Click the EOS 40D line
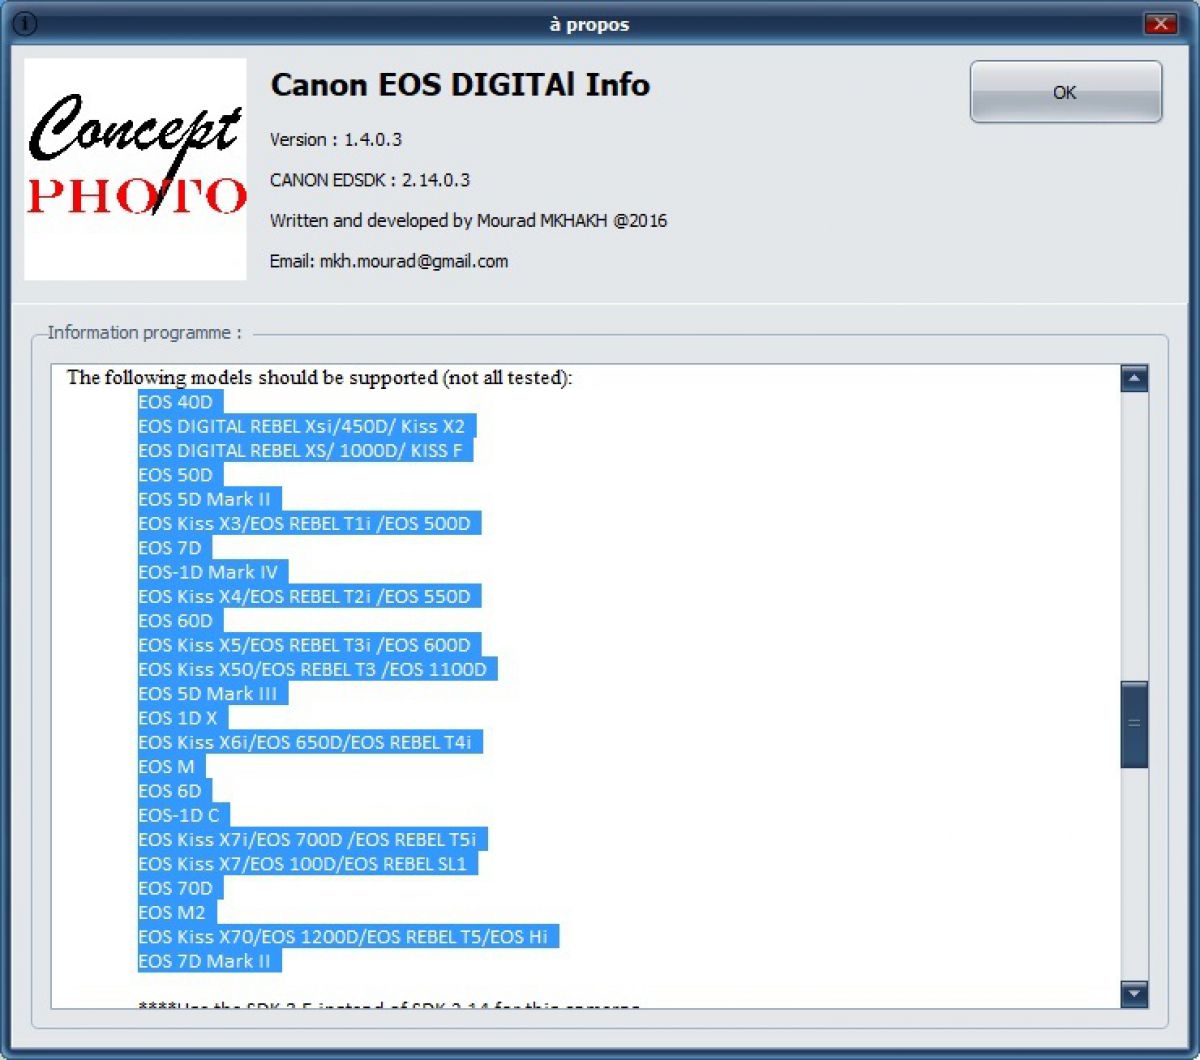The width and height of the screenshot is (1200, 1060). [176, 402]
